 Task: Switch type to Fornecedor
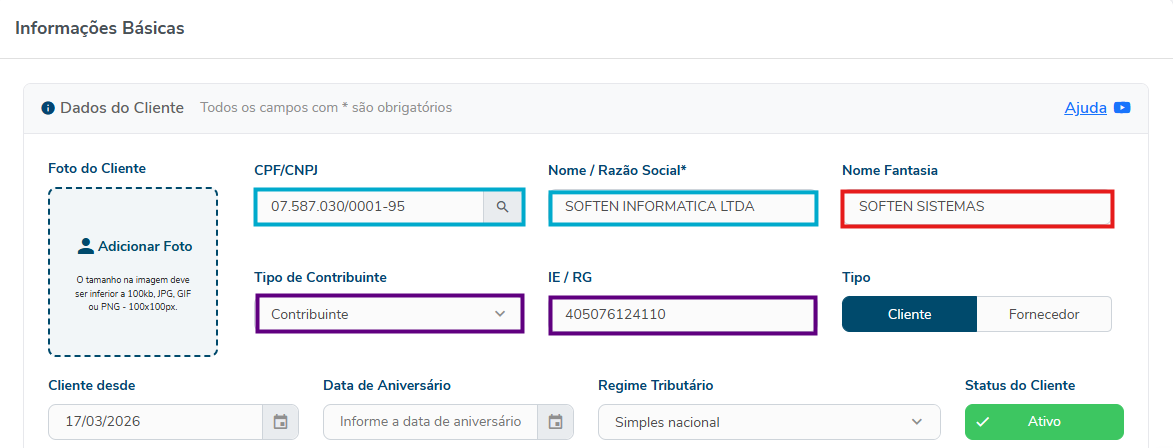point(1043,314)
